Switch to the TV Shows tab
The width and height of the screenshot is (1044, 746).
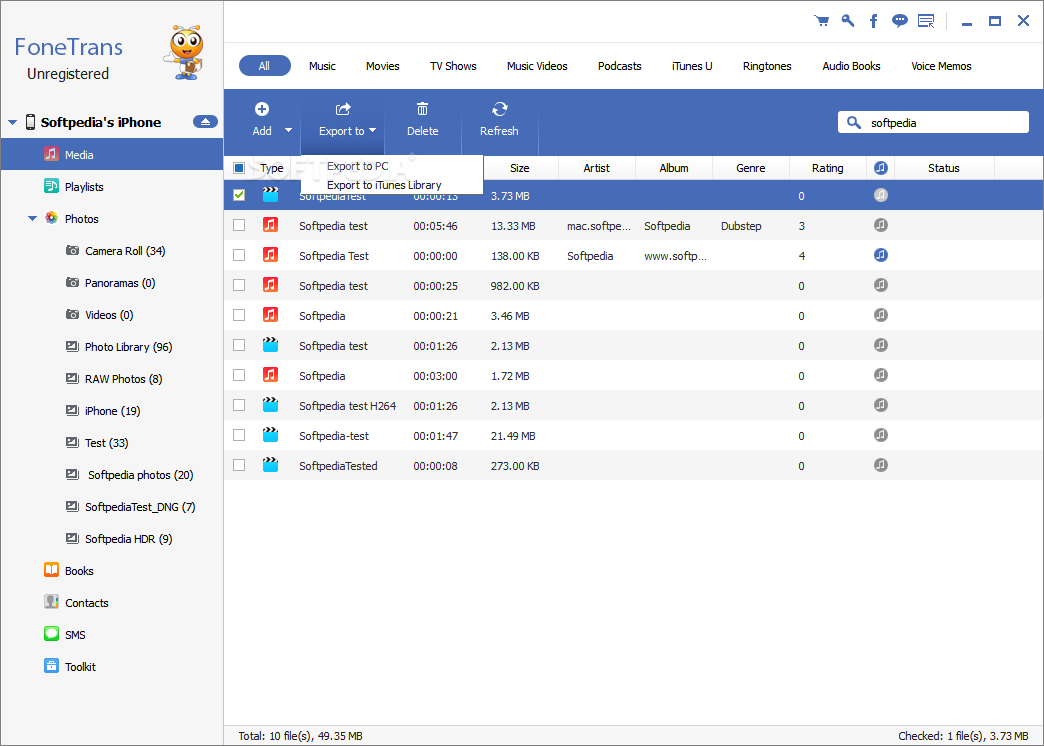[453, 66]
